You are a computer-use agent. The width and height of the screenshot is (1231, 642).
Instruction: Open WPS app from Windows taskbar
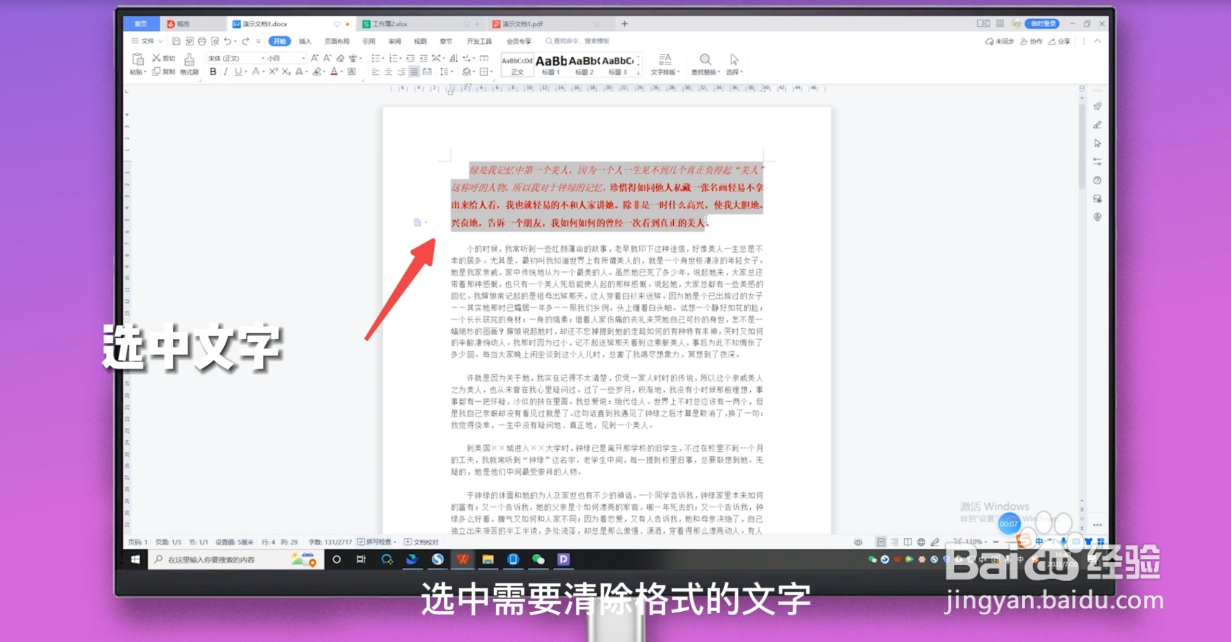464,559
